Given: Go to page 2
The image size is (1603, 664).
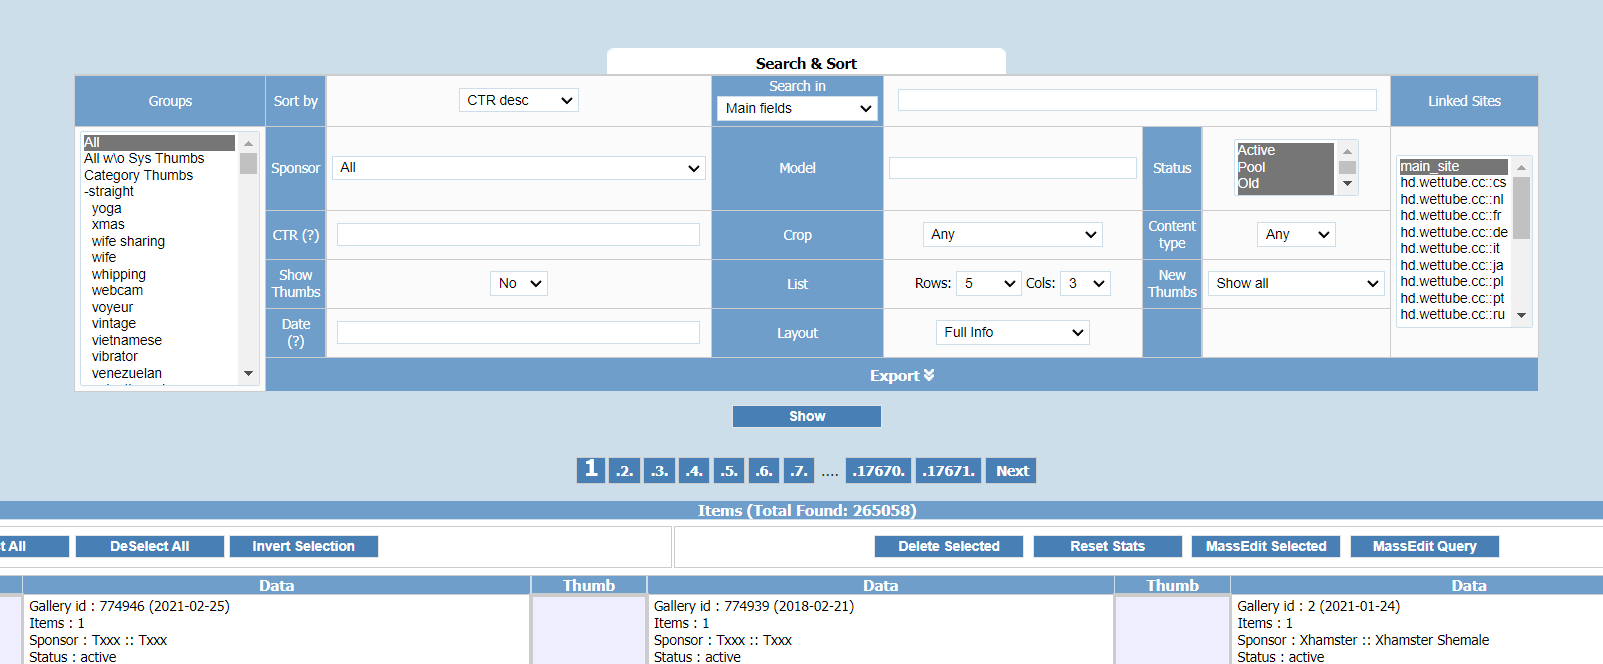Looking at the screenshot, I should [x=624, y=471].
